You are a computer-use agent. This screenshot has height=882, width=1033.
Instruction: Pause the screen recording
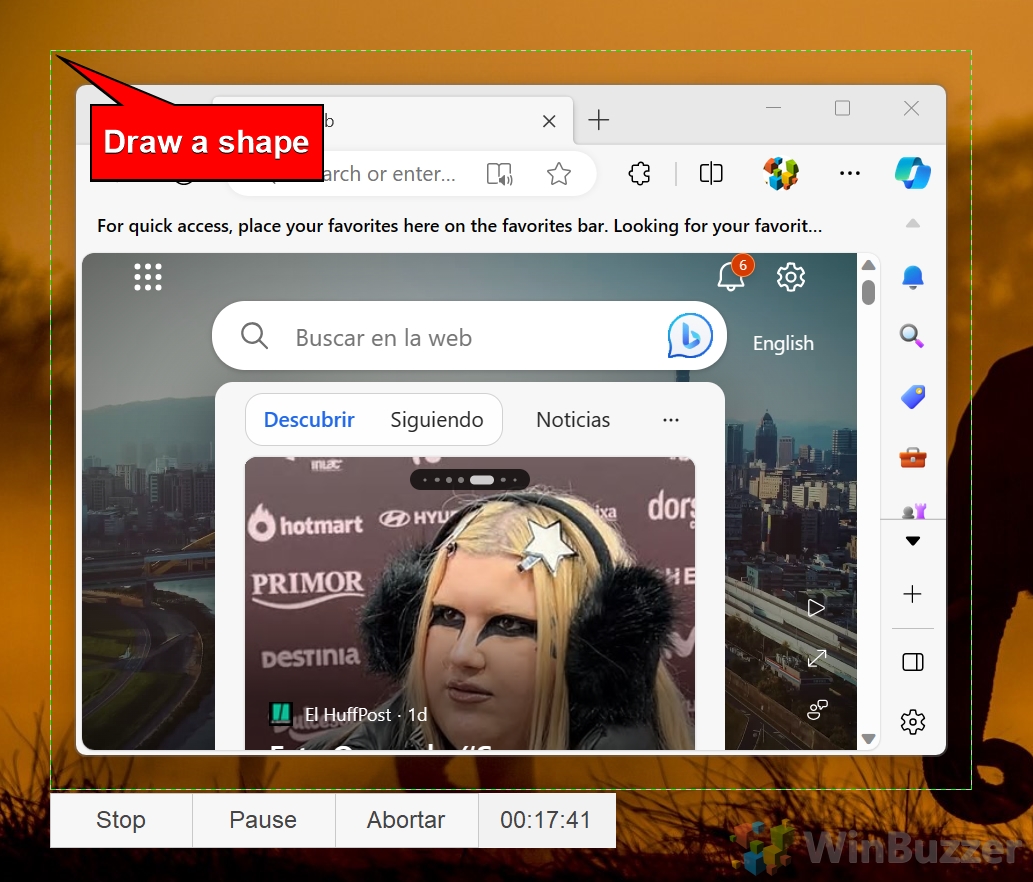[264, 820]
